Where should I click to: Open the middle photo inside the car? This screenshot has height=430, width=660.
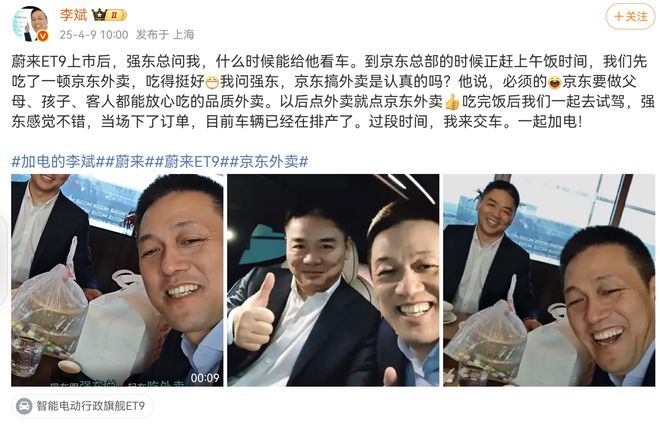[333, 280]
